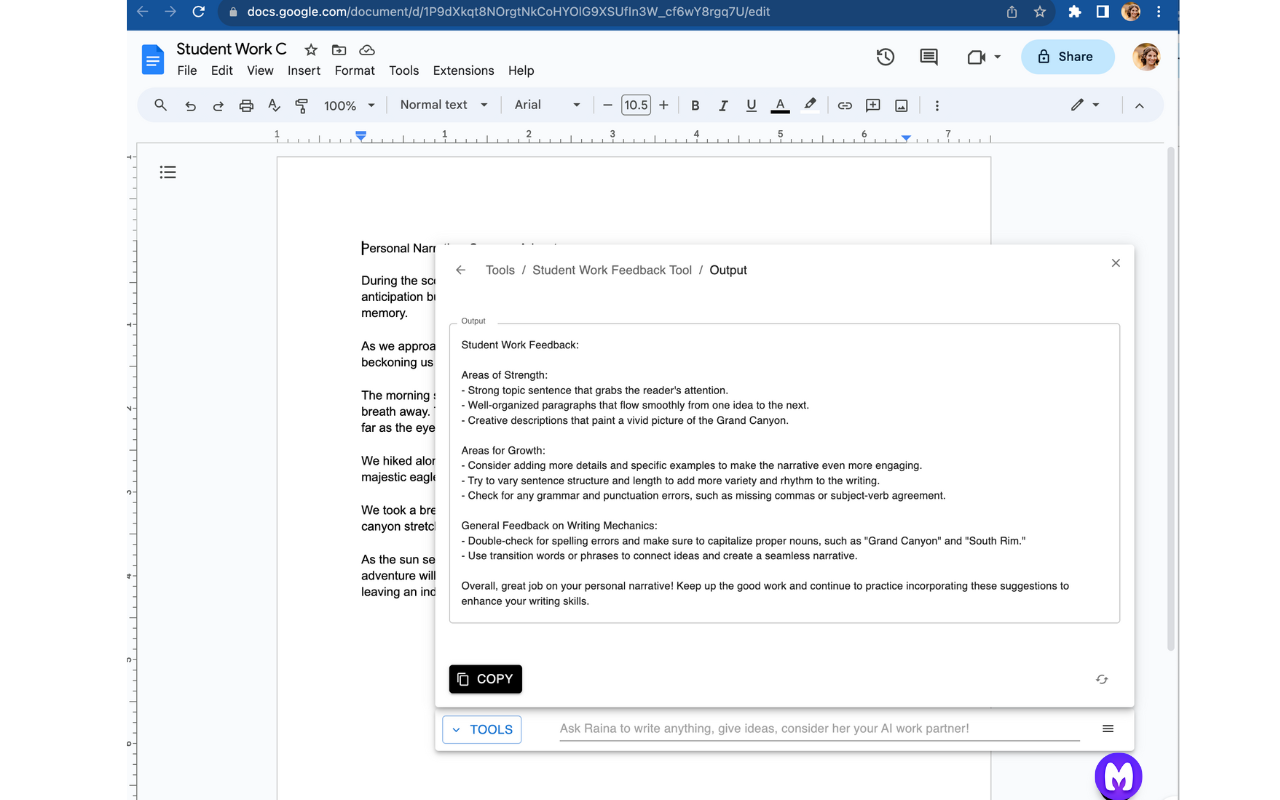Click the Search the menus magnifier icon

[x=160, y=105]
